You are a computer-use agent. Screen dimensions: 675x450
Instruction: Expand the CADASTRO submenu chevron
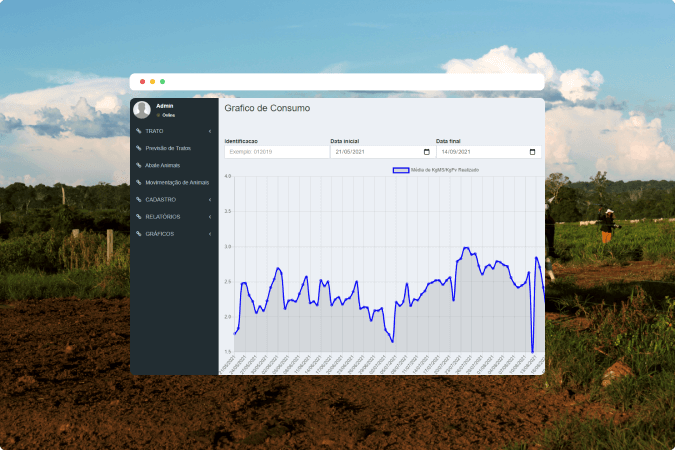pyautogui.click(x=210, y=199)
